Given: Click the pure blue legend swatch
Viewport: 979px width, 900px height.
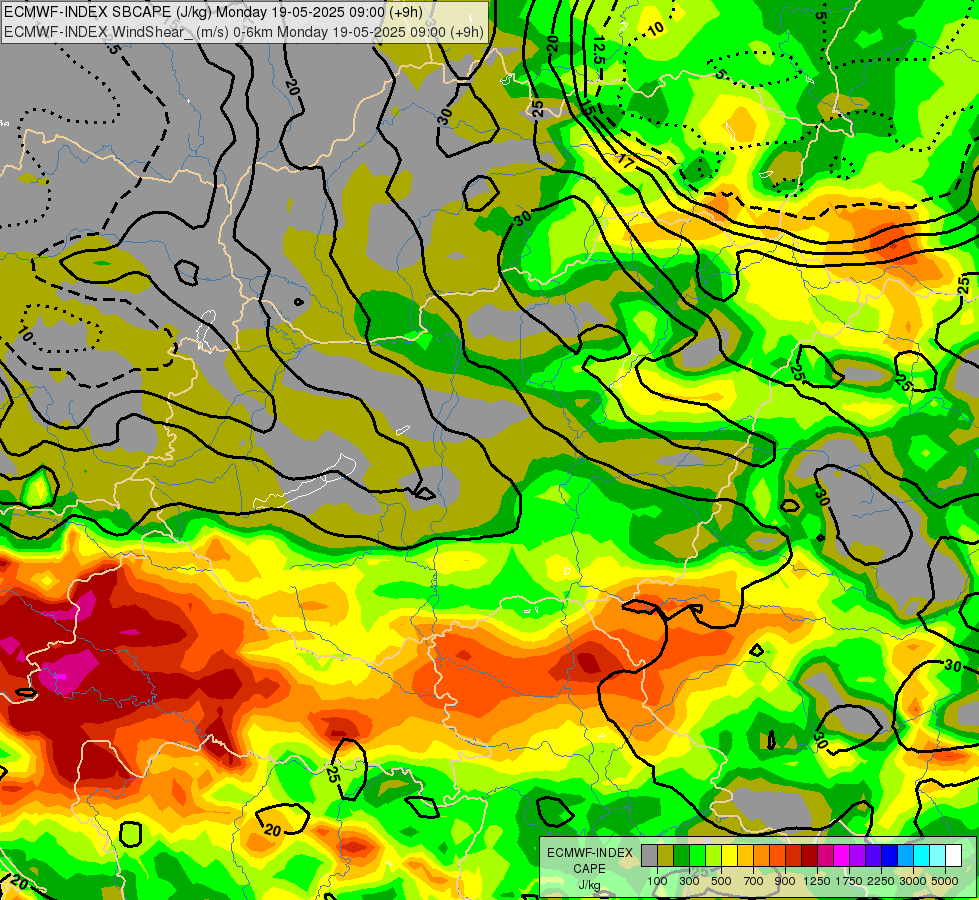Looking at the screenshot, I should click(890, 855).
